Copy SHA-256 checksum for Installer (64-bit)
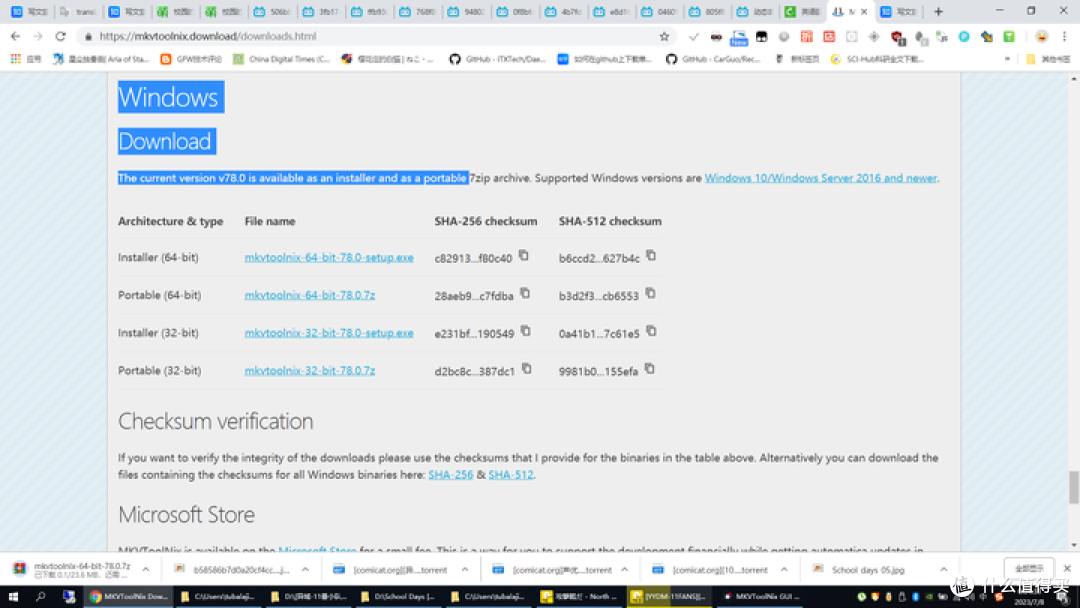The height and width of the screenshot is (608, 1080). (x=523, y=256)
